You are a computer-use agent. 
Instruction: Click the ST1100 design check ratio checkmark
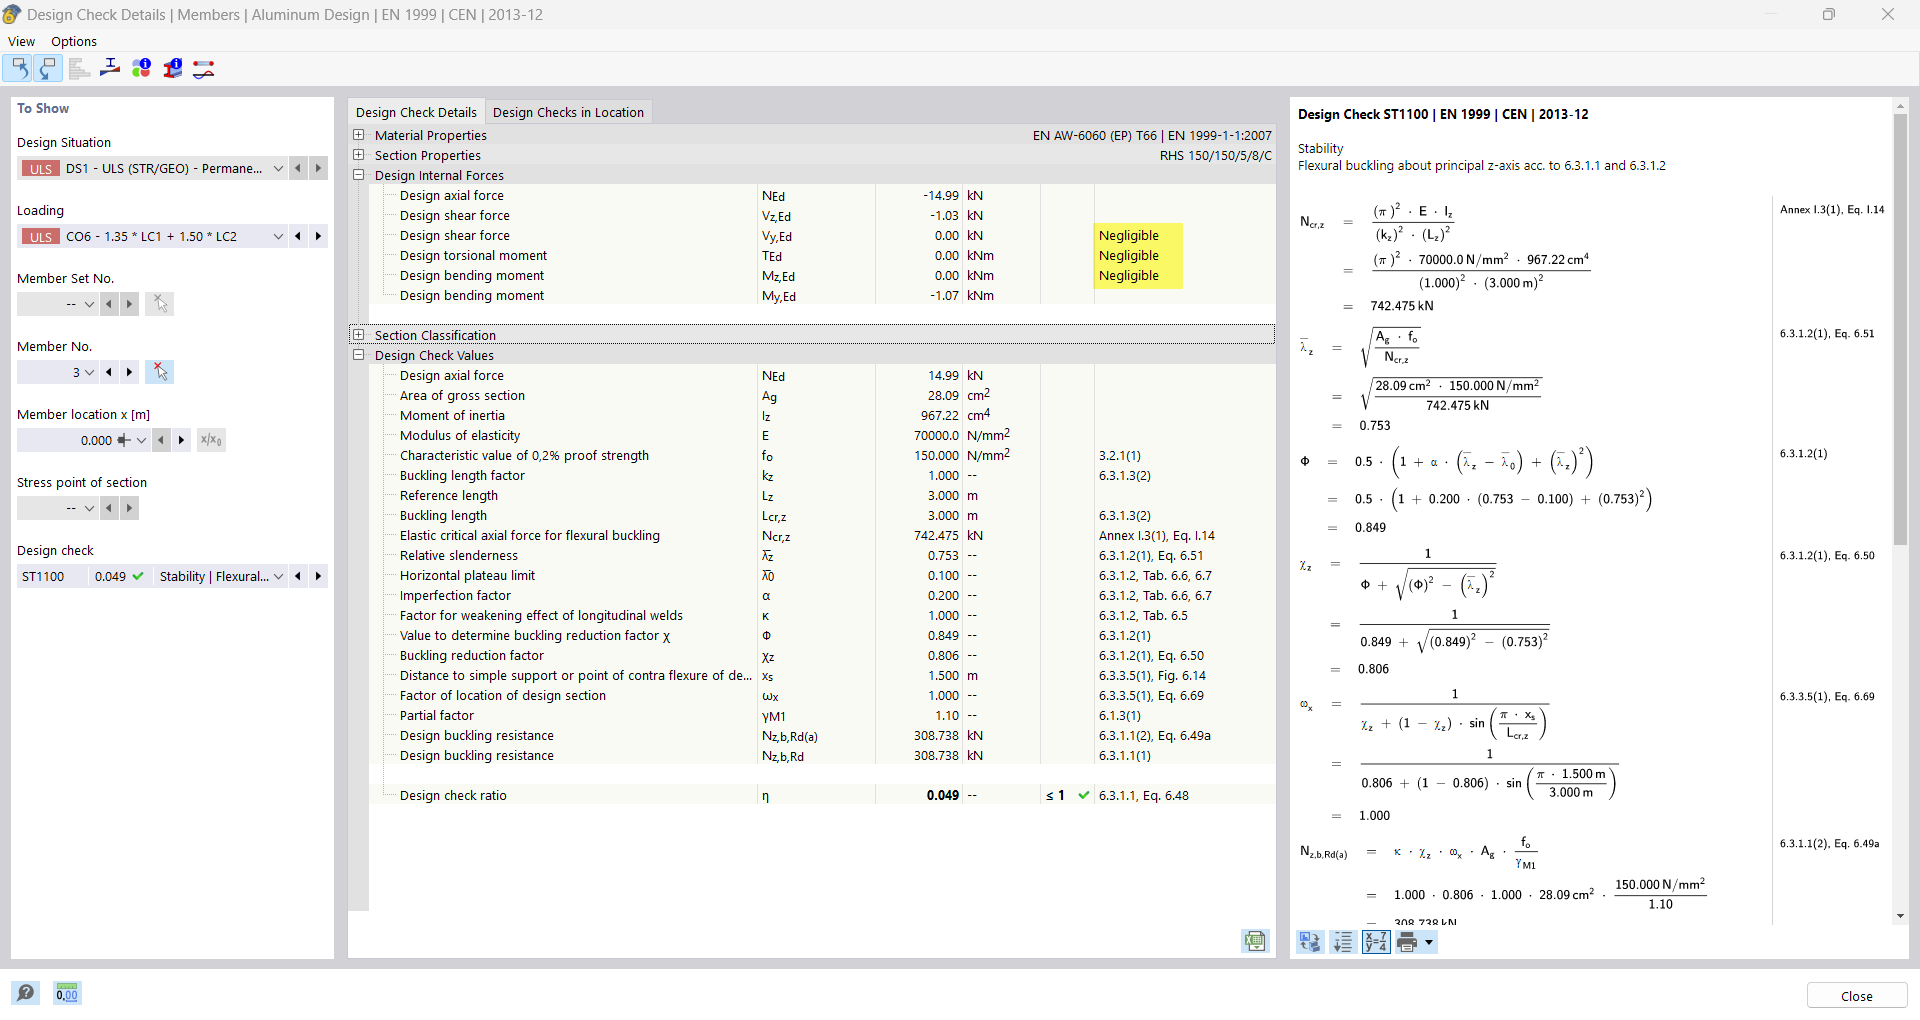point(139,576)
